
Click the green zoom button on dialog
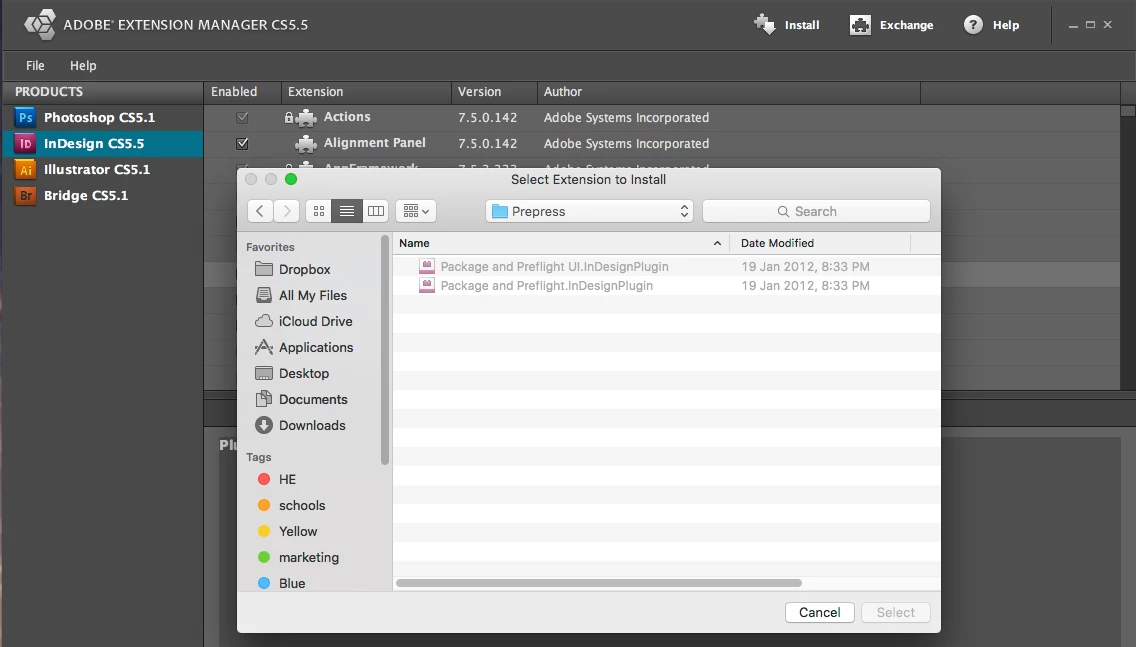291,179
